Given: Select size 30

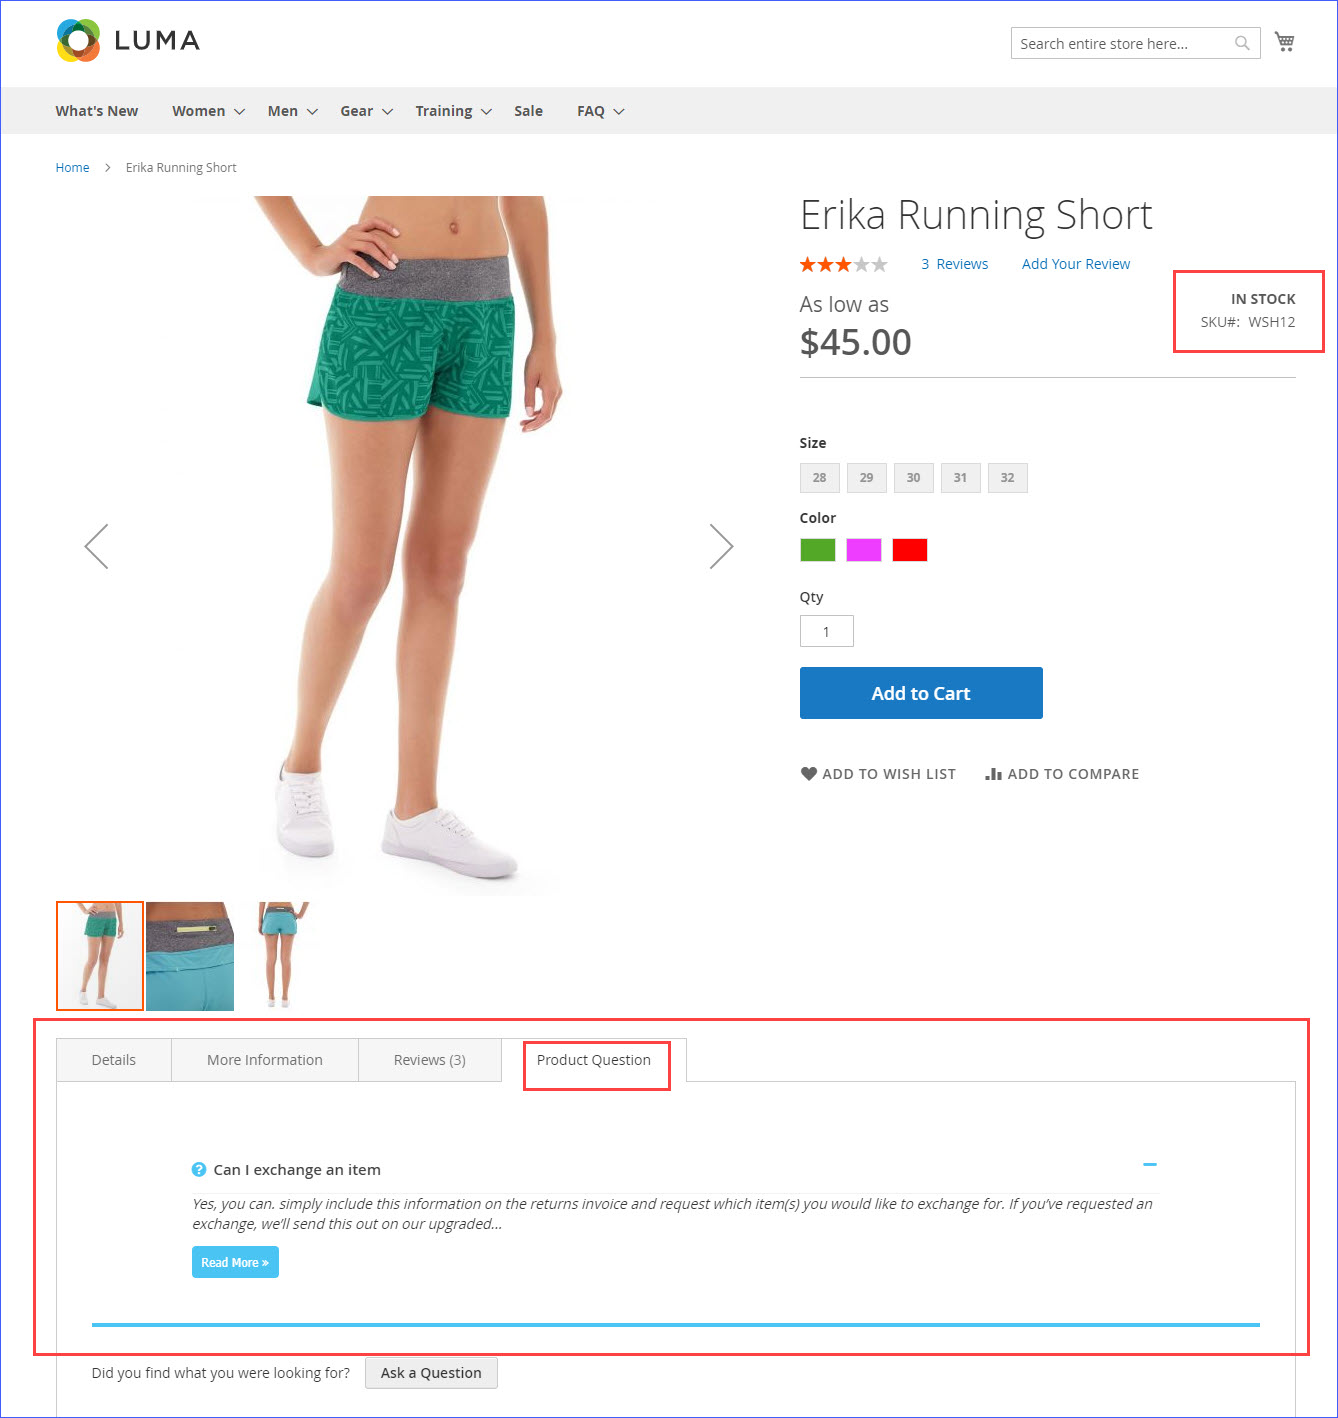Looking at the screenshot, I should 913,478.
